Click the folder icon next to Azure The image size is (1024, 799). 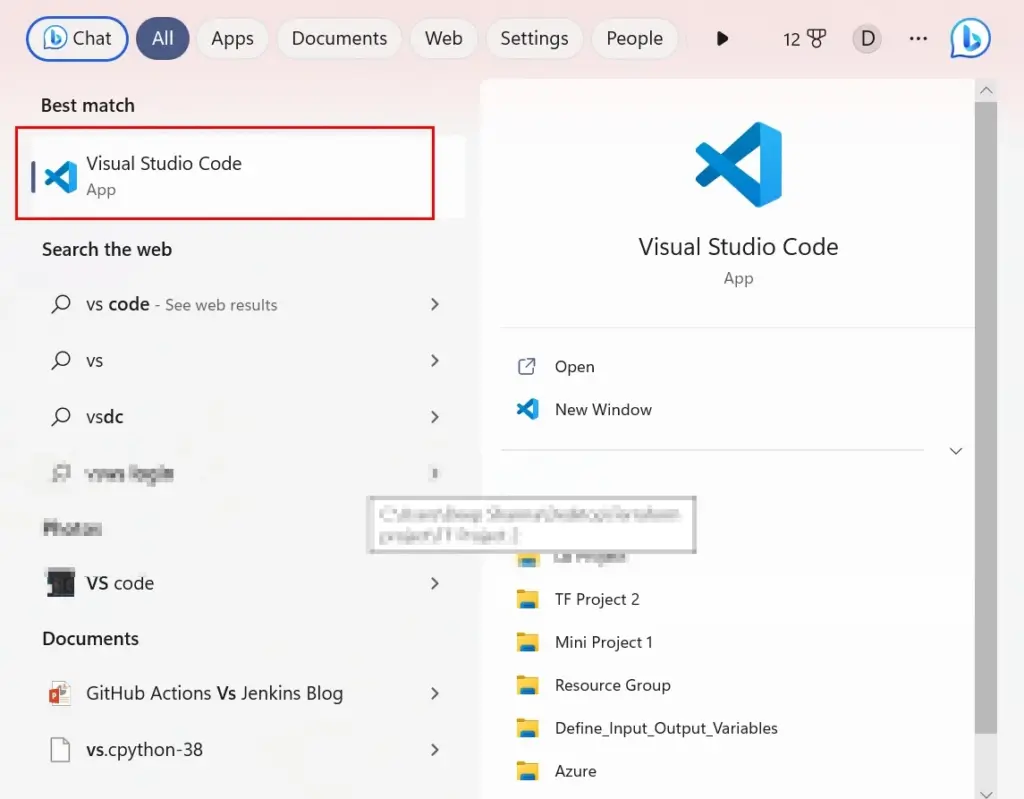pyautogui.click(x=527, y=771)
